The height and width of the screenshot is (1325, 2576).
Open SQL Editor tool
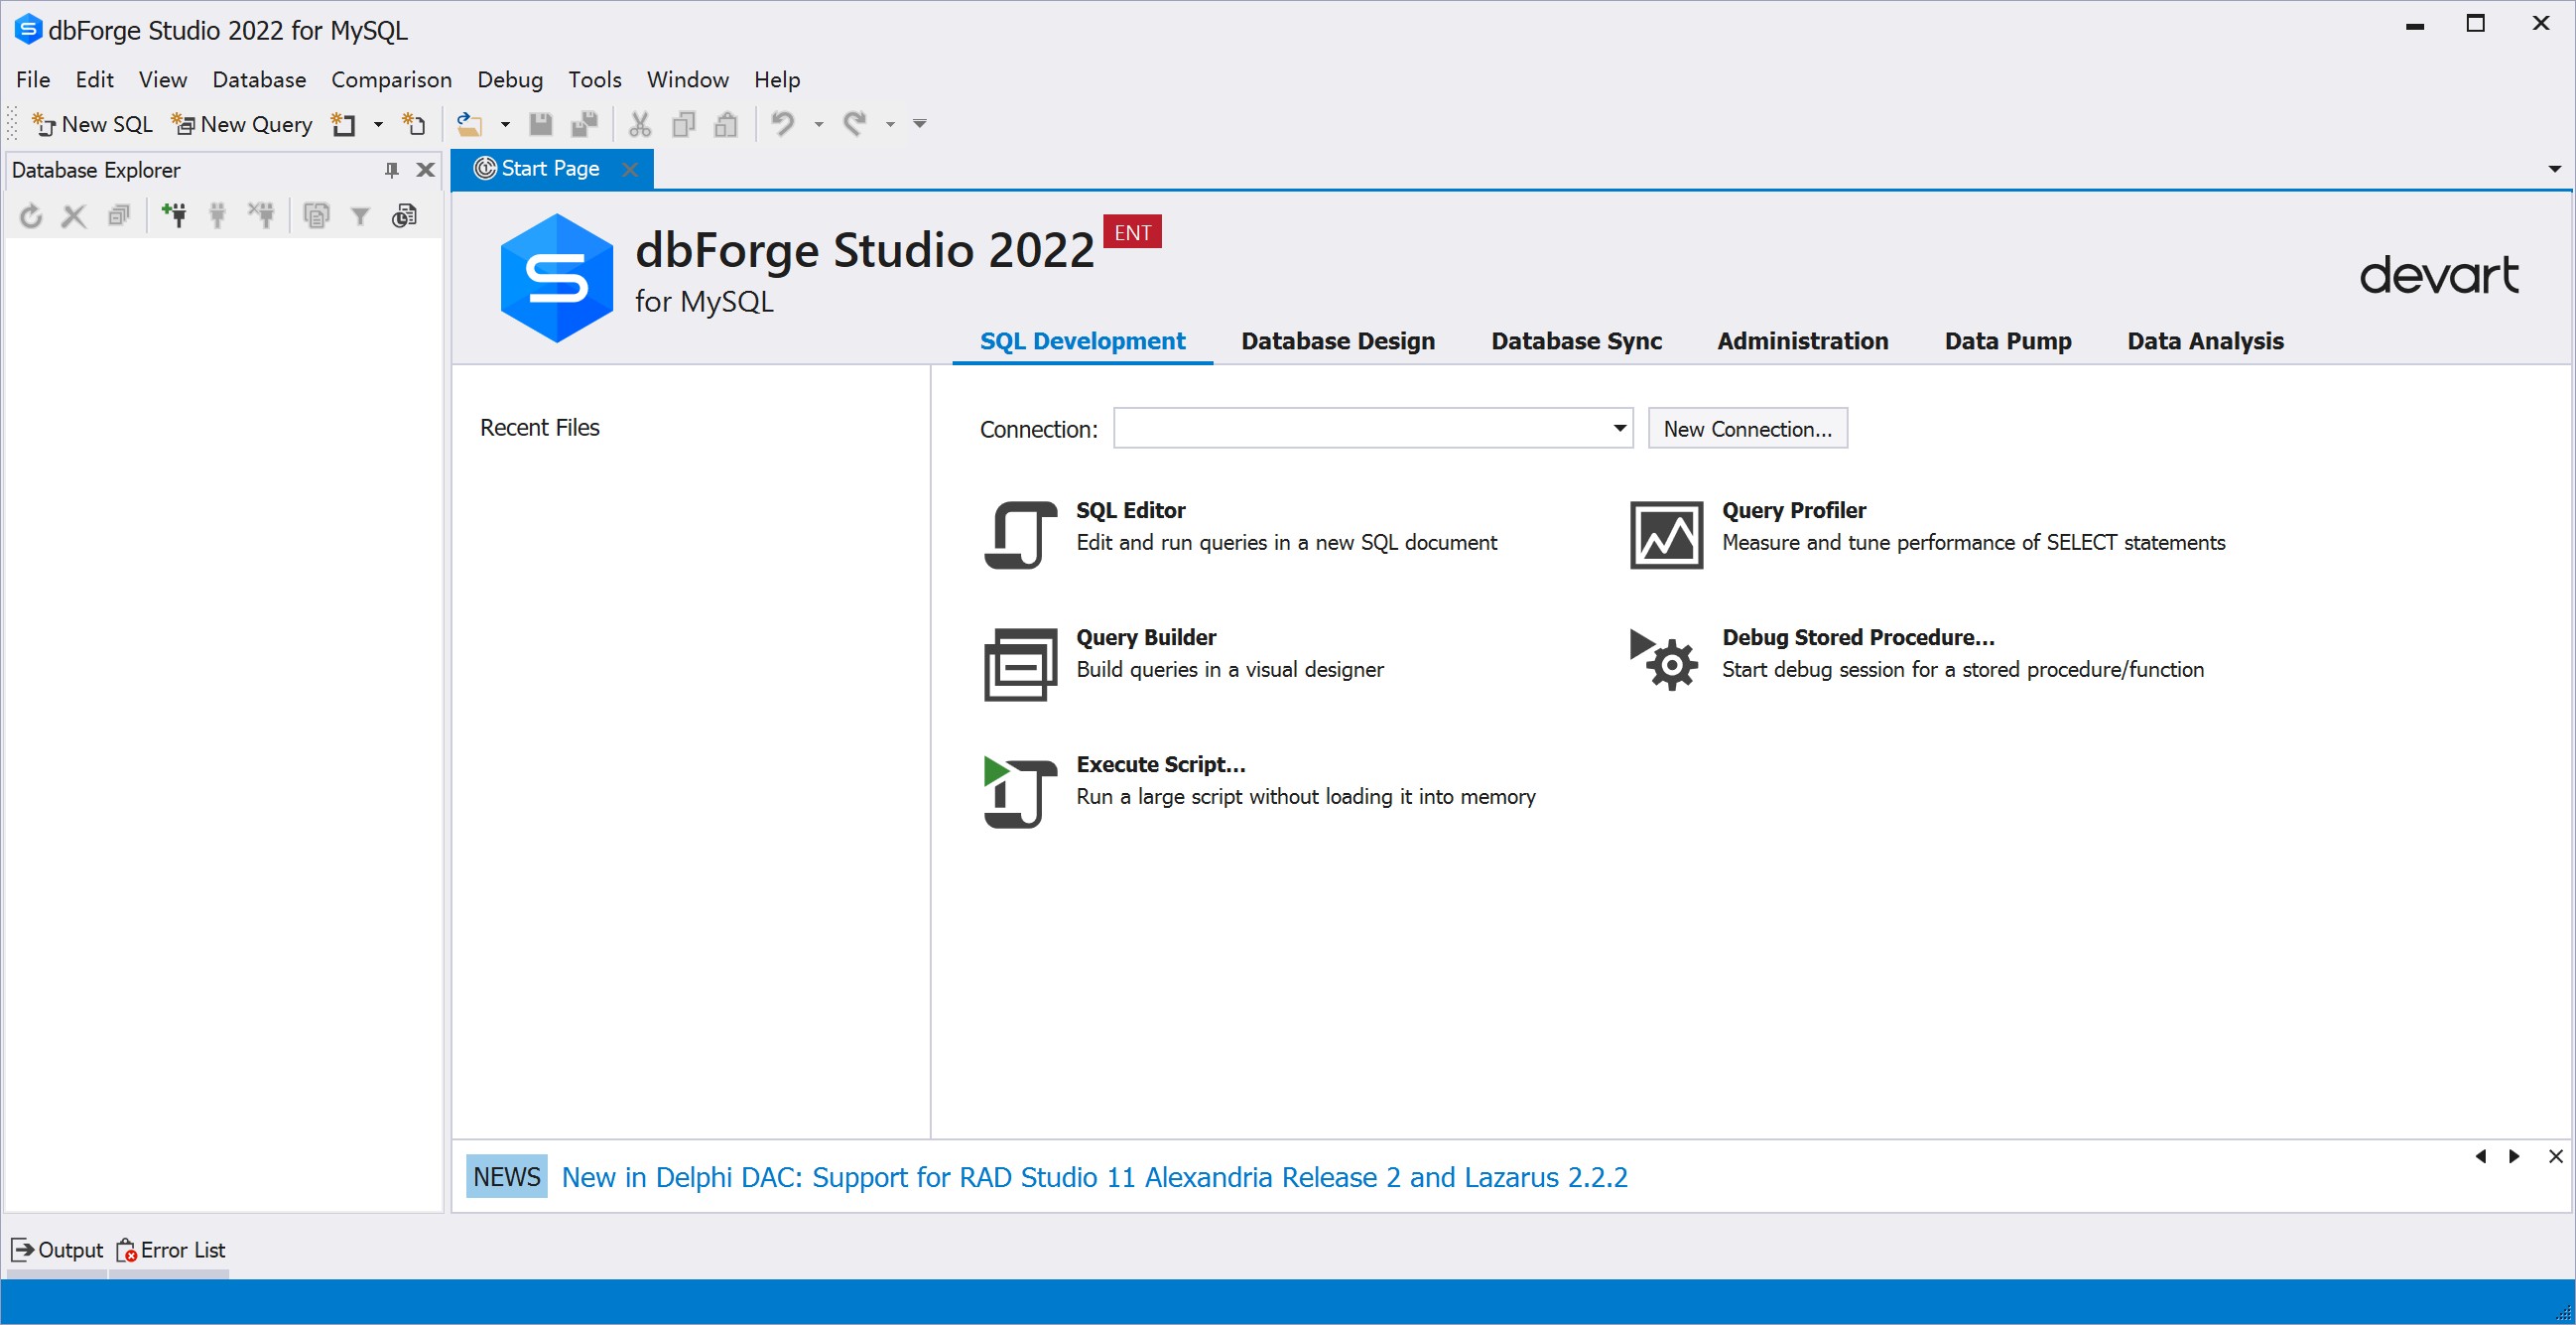1132,509
